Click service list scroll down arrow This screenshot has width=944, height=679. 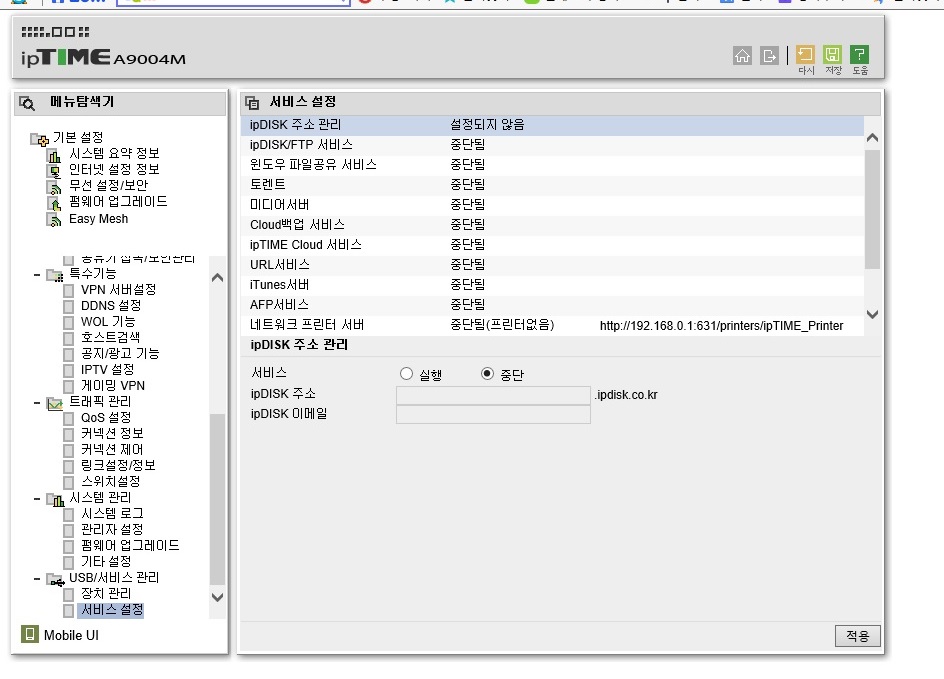coord(872,314)
